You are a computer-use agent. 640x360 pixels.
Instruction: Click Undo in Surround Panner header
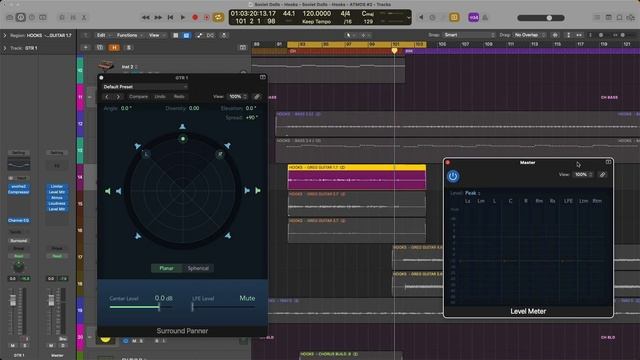160,97
